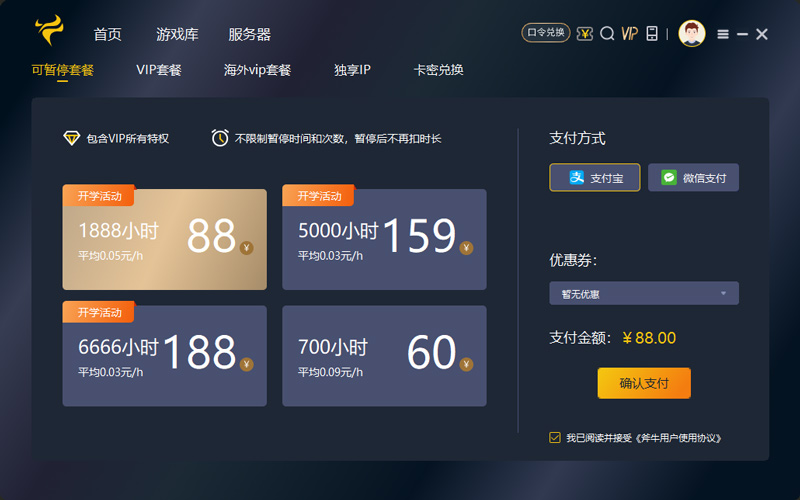Click the yuan coupon ticket icon
The image size is (800, 500).
[x=585, y=34]
